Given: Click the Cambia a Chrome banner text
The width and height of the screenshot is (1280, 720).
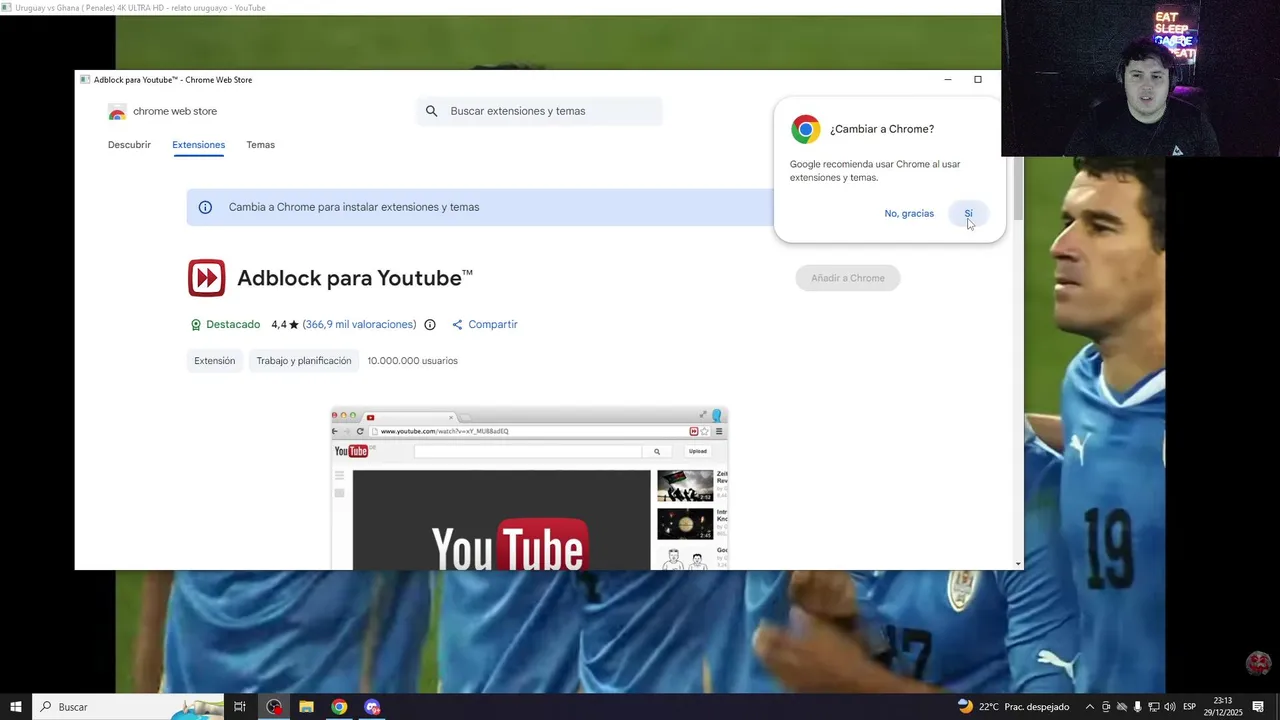Looking at the screenshot, I should coord(354,207).
